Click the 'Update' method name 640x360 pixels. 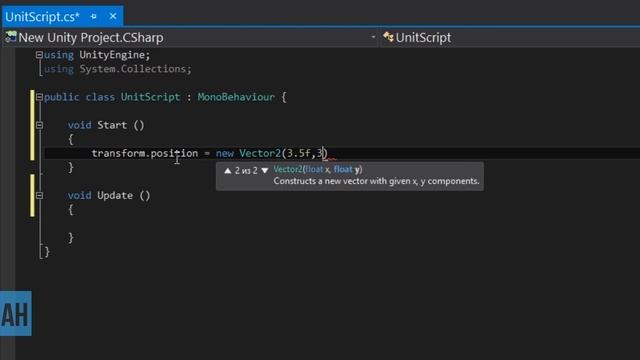[115, 196]
